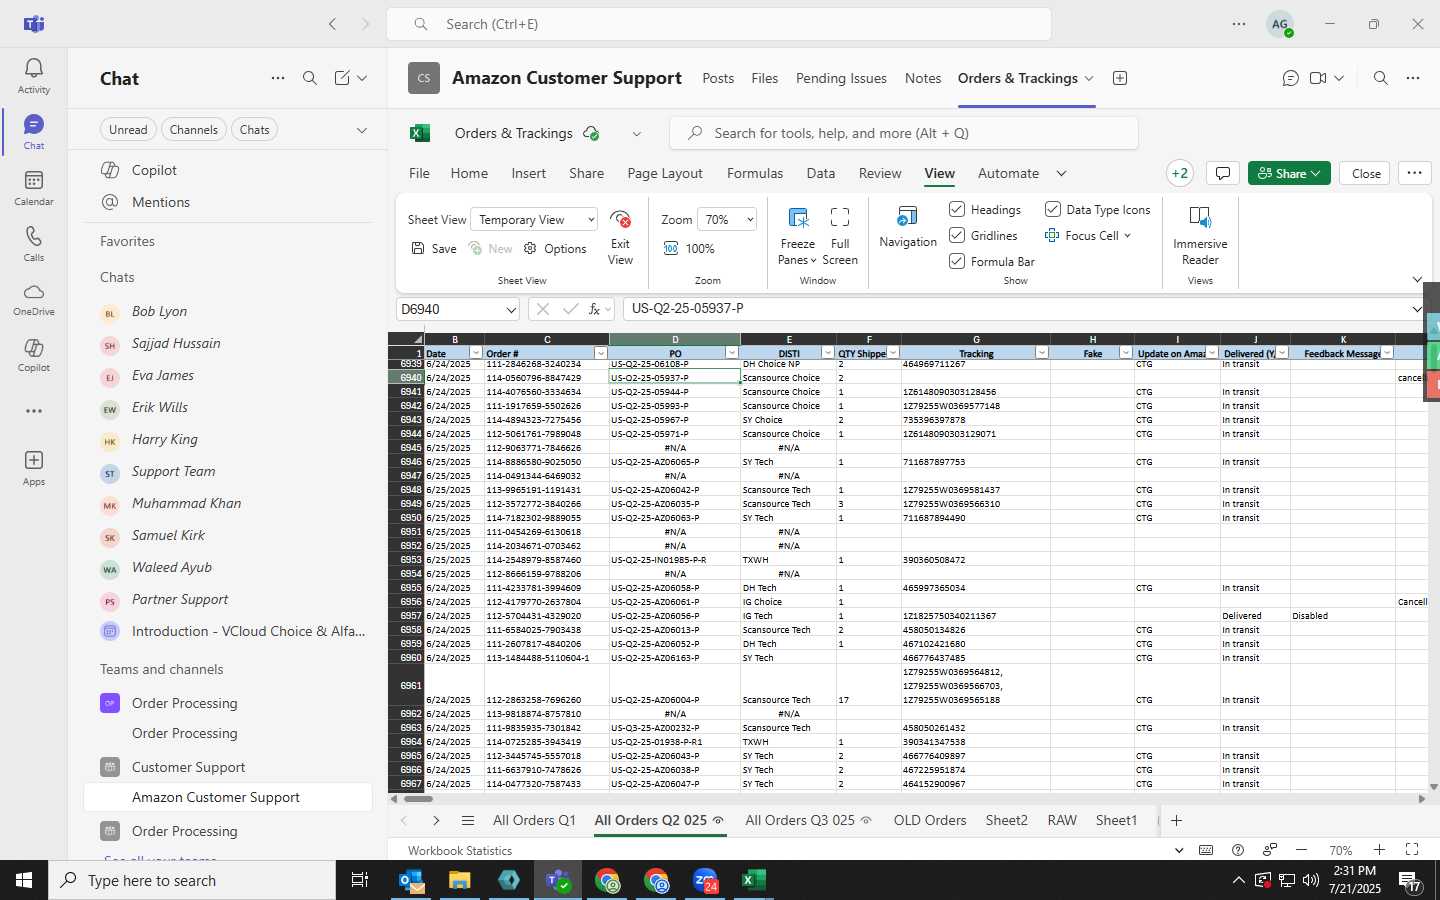Expand Orders & Trackings tab chevron
This screenshot has height=900, width=1440.
[x=1089, y=78]
